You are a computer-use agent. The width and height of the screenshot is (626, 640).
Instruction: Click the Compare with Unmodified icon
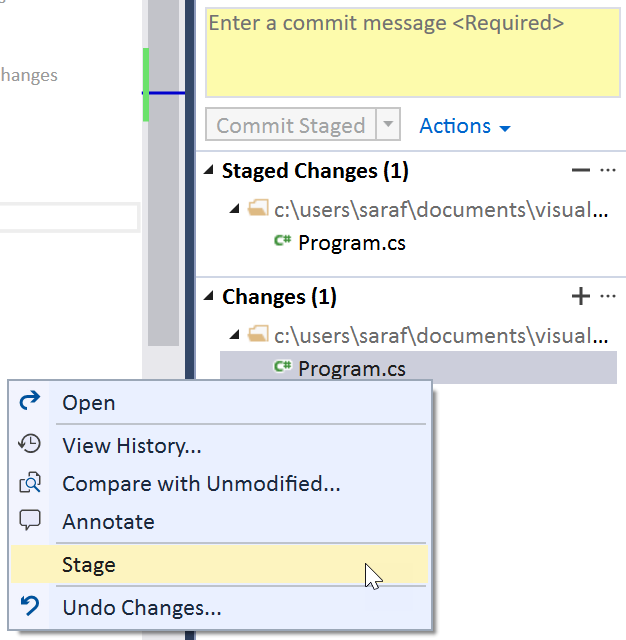30,484
